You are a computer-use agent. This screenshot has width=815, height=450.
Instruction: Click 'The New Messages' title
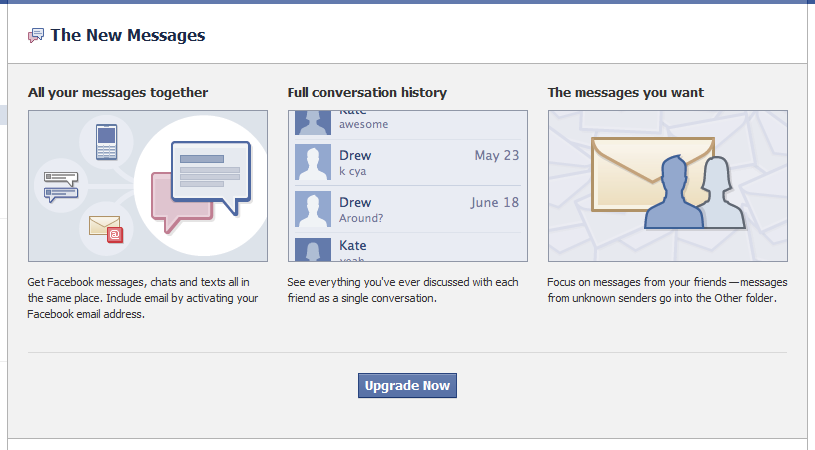coord(128,35)
